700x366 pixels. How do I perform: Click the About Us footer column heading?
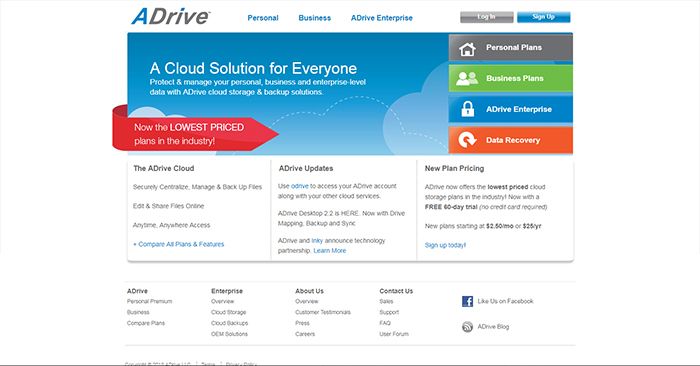point(309,291)
